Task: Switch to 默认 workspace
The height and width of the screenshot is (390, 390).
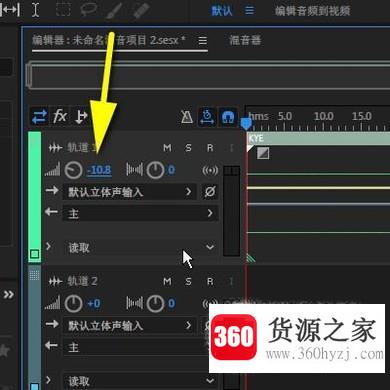Action: (222, 11)
